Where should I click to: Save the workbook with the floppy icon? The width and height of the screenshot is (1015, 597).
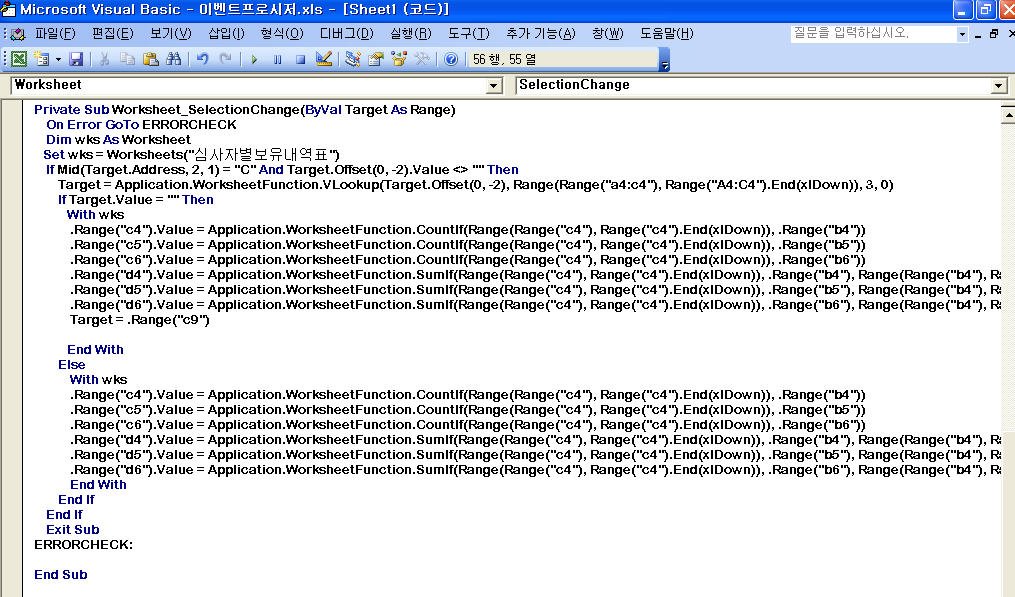pos(76,60)
